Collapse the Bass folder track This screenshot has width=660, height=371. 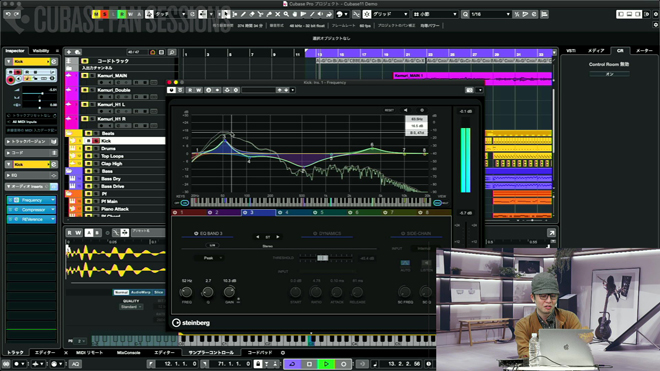69,171
